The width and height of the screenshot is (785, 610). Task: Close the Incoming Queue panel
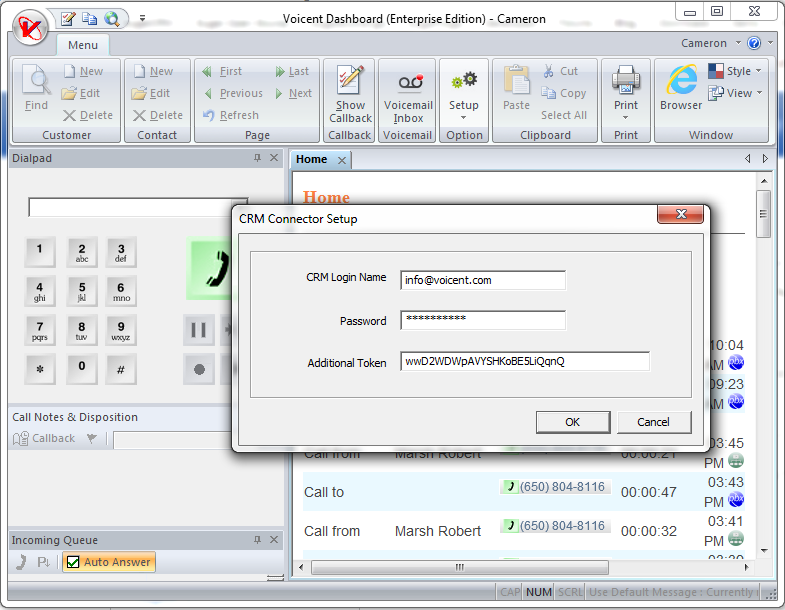click(274, 539)
